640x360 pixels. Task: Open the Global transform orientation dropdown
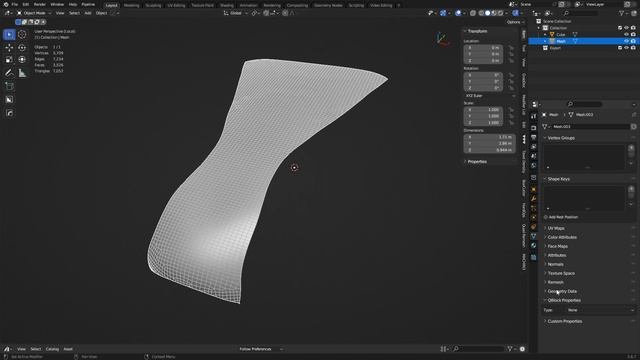pos(236,13)
